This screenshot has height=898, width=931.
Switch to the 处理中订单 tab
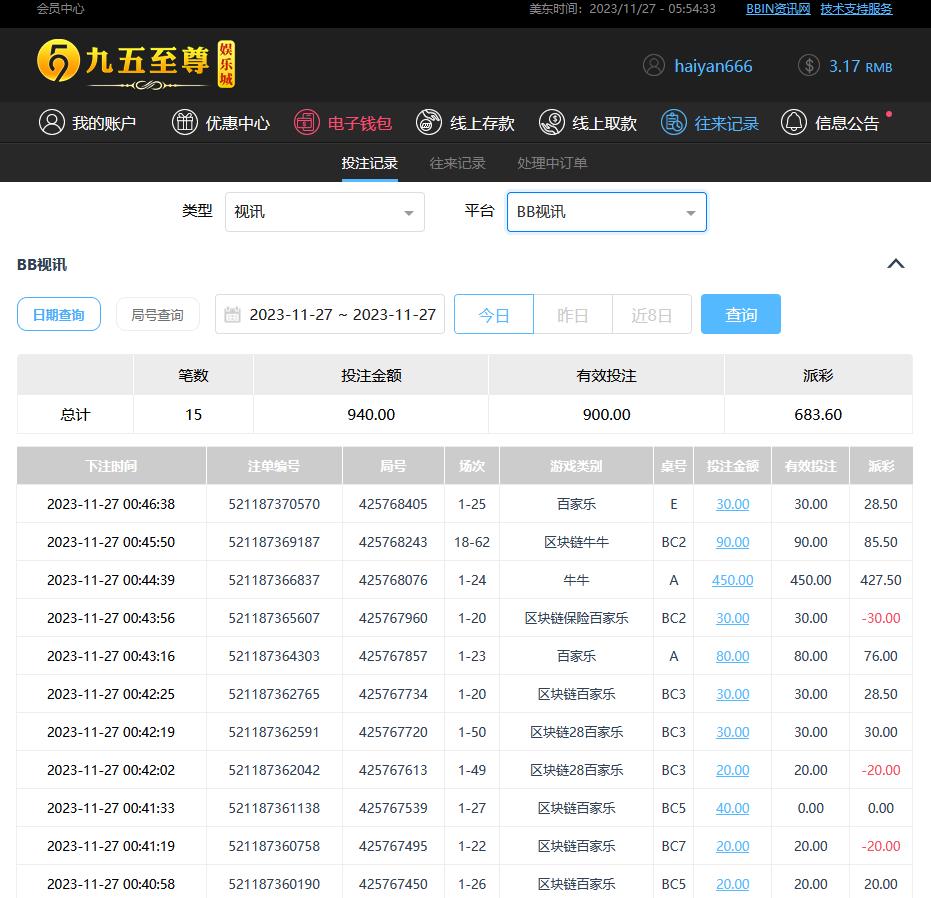click(552, 163)
